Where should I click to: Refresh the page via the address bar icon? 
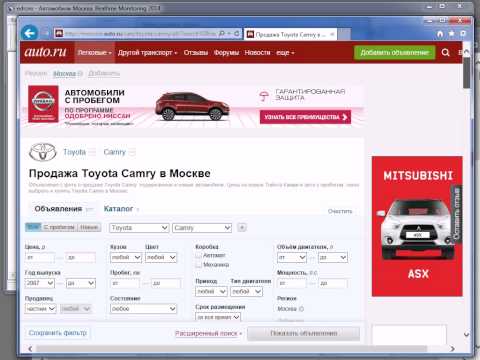237,34
